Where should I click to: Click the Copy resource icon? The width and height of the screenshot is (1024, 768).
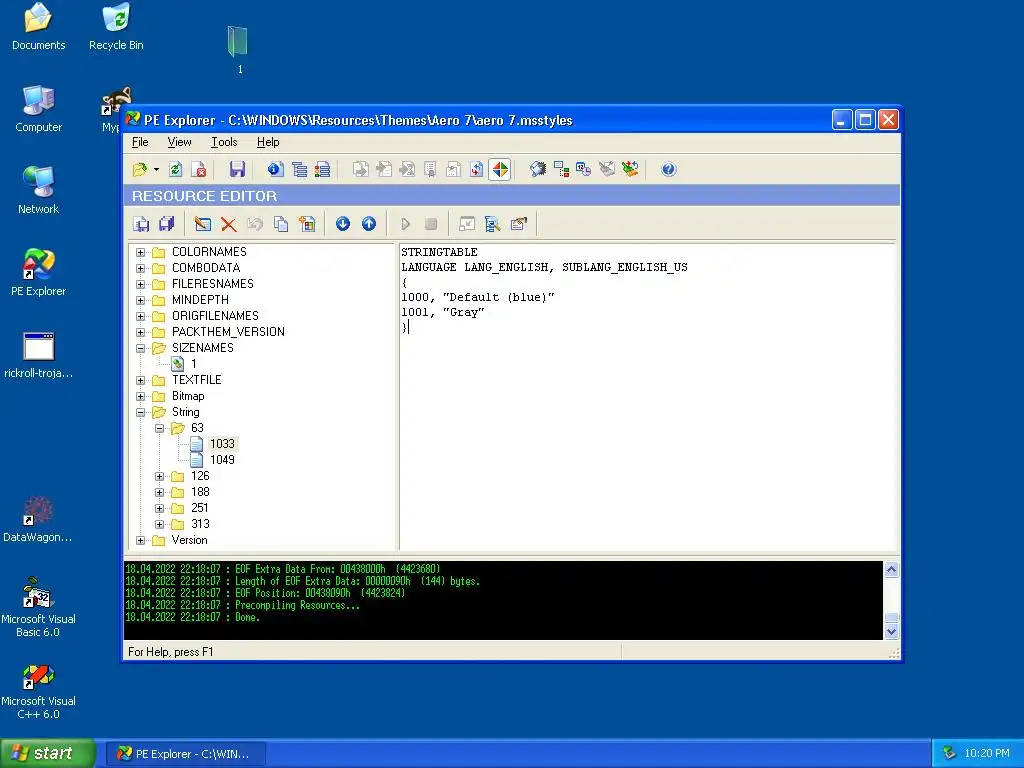click(x=281, y=224)
